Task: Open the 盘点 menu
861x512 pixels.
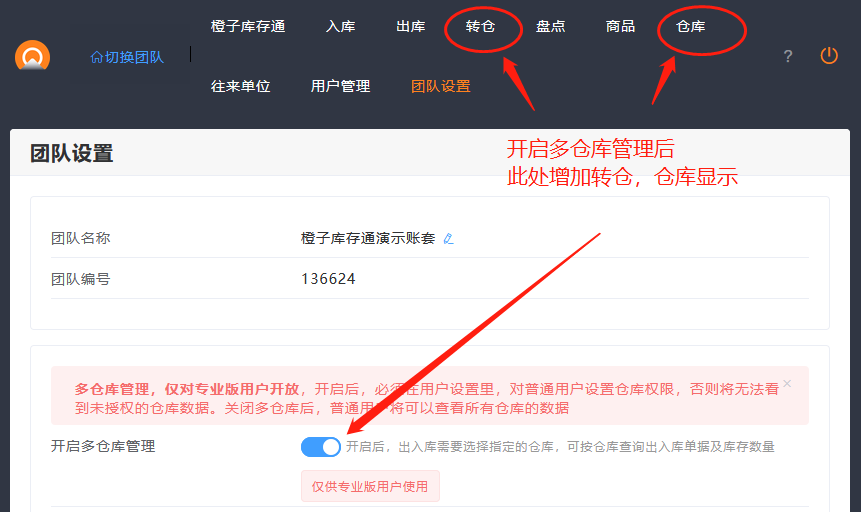Action: point(550,27)
